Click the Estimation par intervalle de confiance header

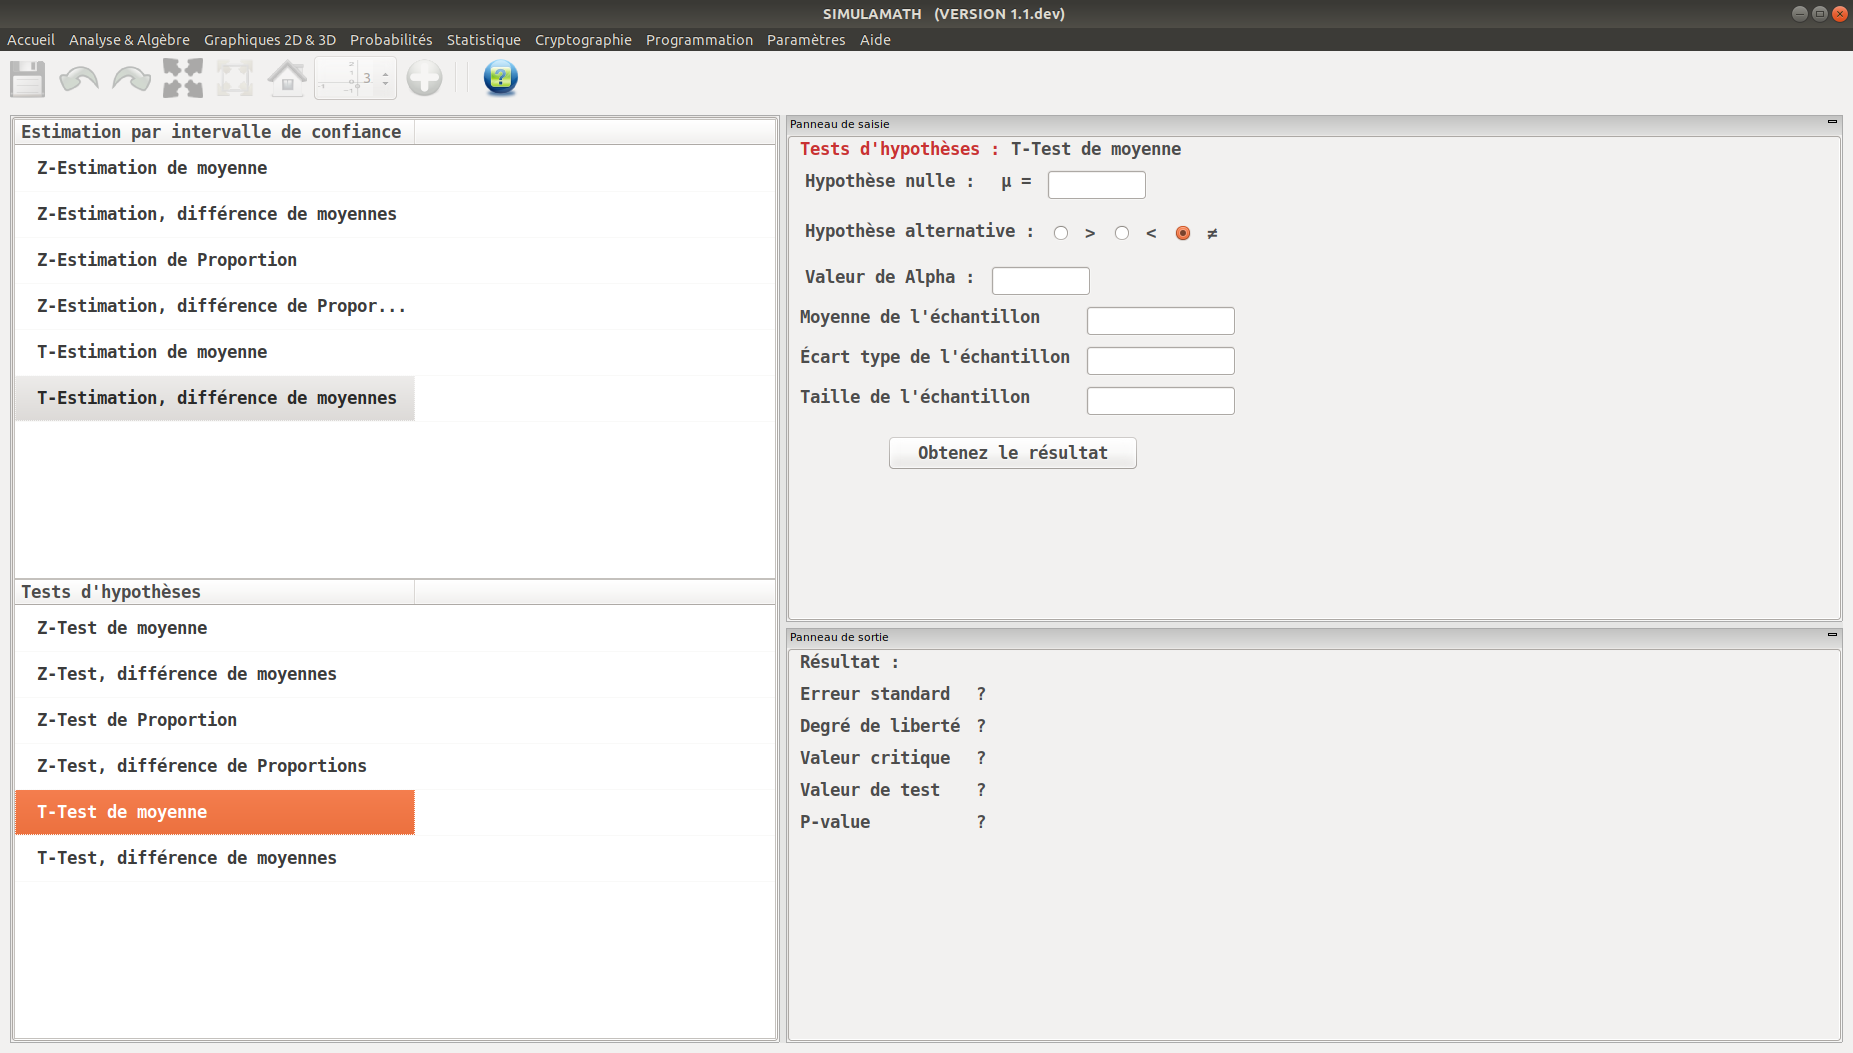click(215, 132)
